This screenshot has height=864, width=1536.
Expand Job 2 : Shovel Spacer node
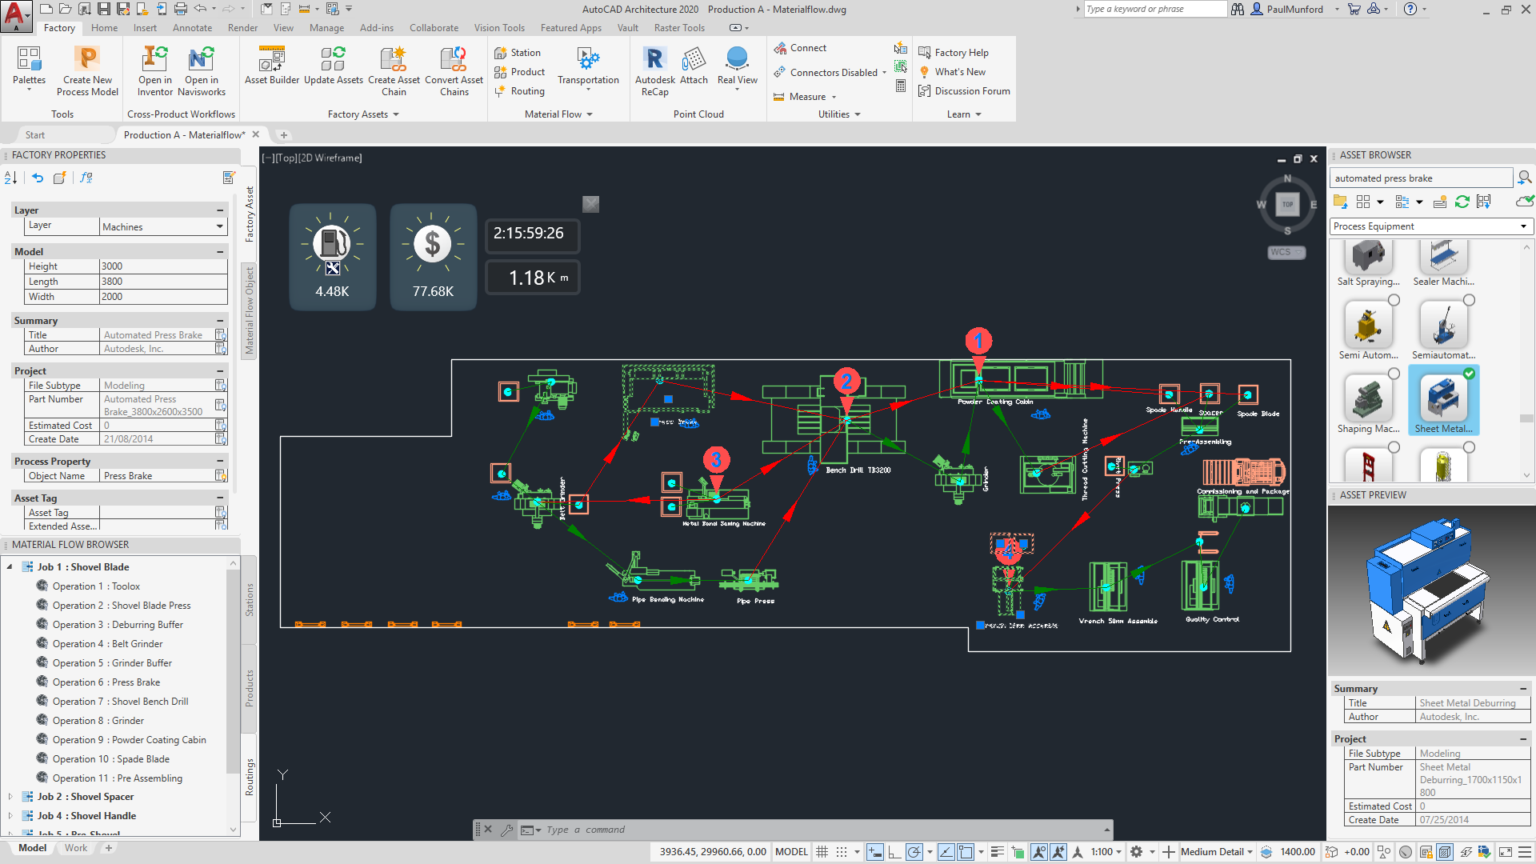coord(11,797)
